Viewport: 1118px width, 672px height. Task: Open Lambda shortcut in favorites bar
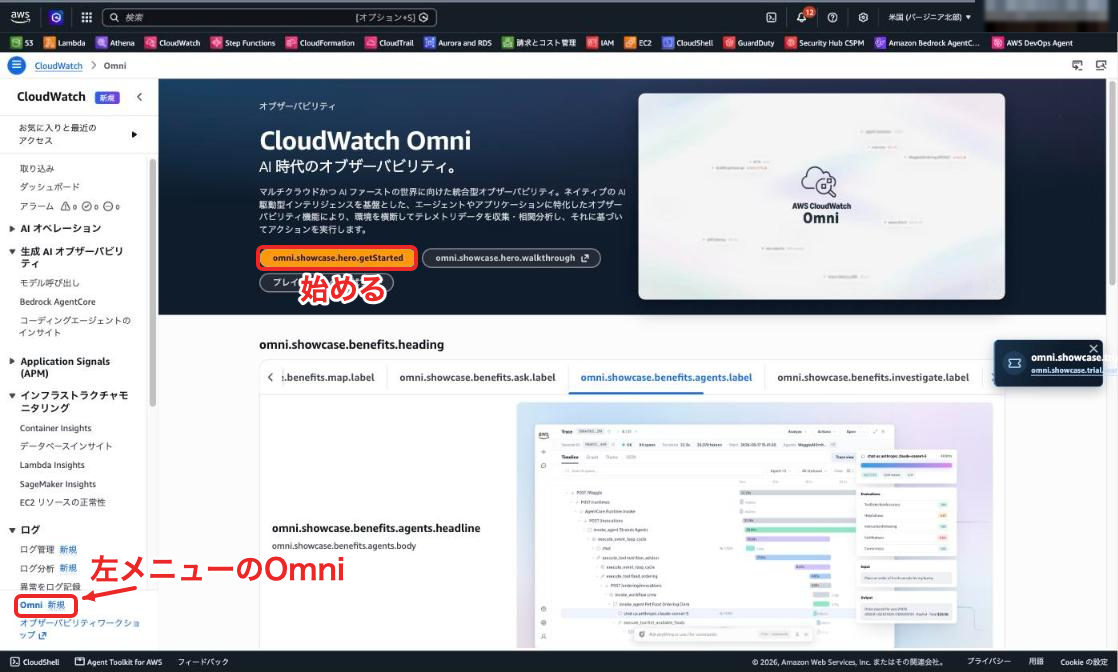65,43
